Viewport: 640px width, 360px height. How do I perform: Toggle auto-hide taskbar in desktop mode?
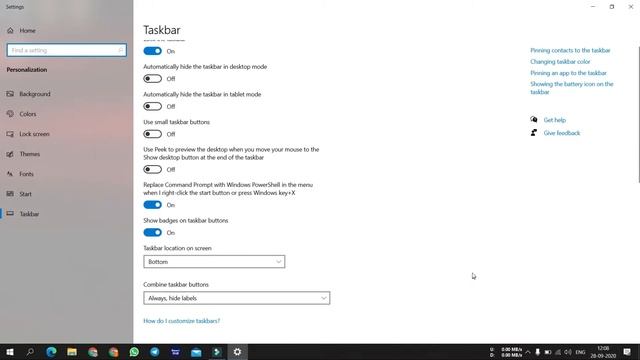pyautogui.click(x=153, y=79)
